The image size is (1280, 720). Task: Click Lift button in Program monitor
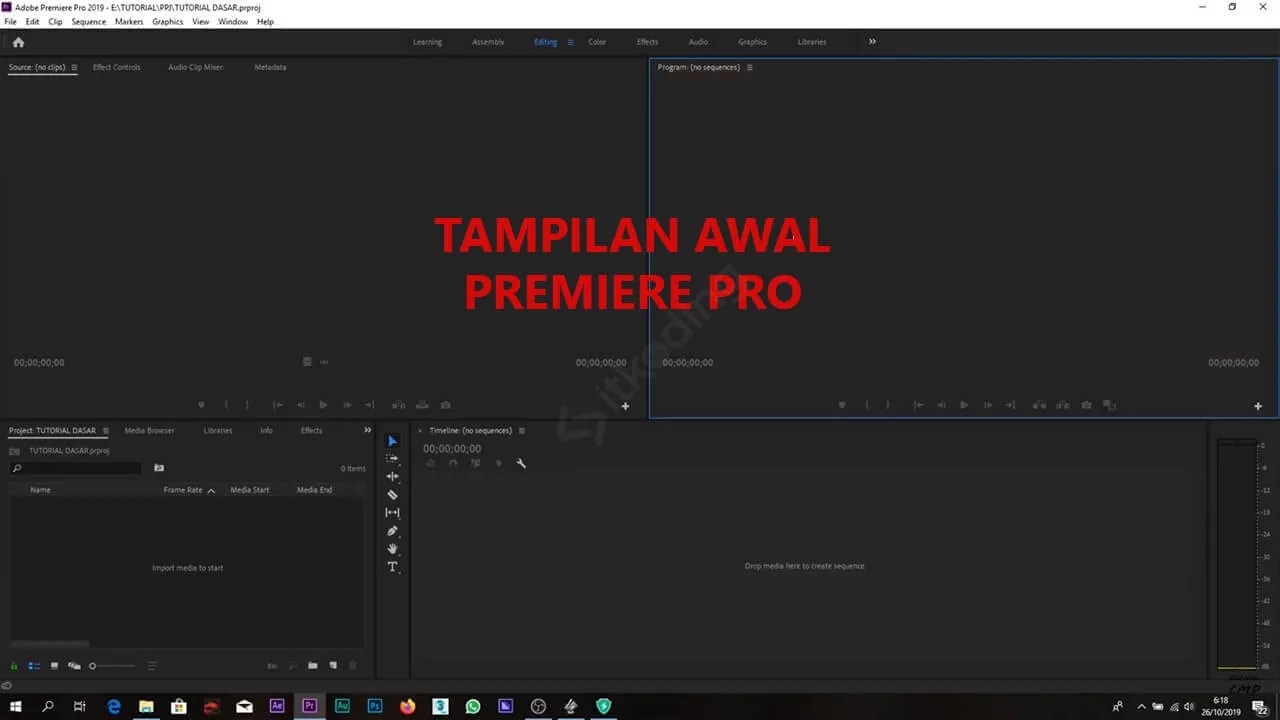[x=1039, y=405]
